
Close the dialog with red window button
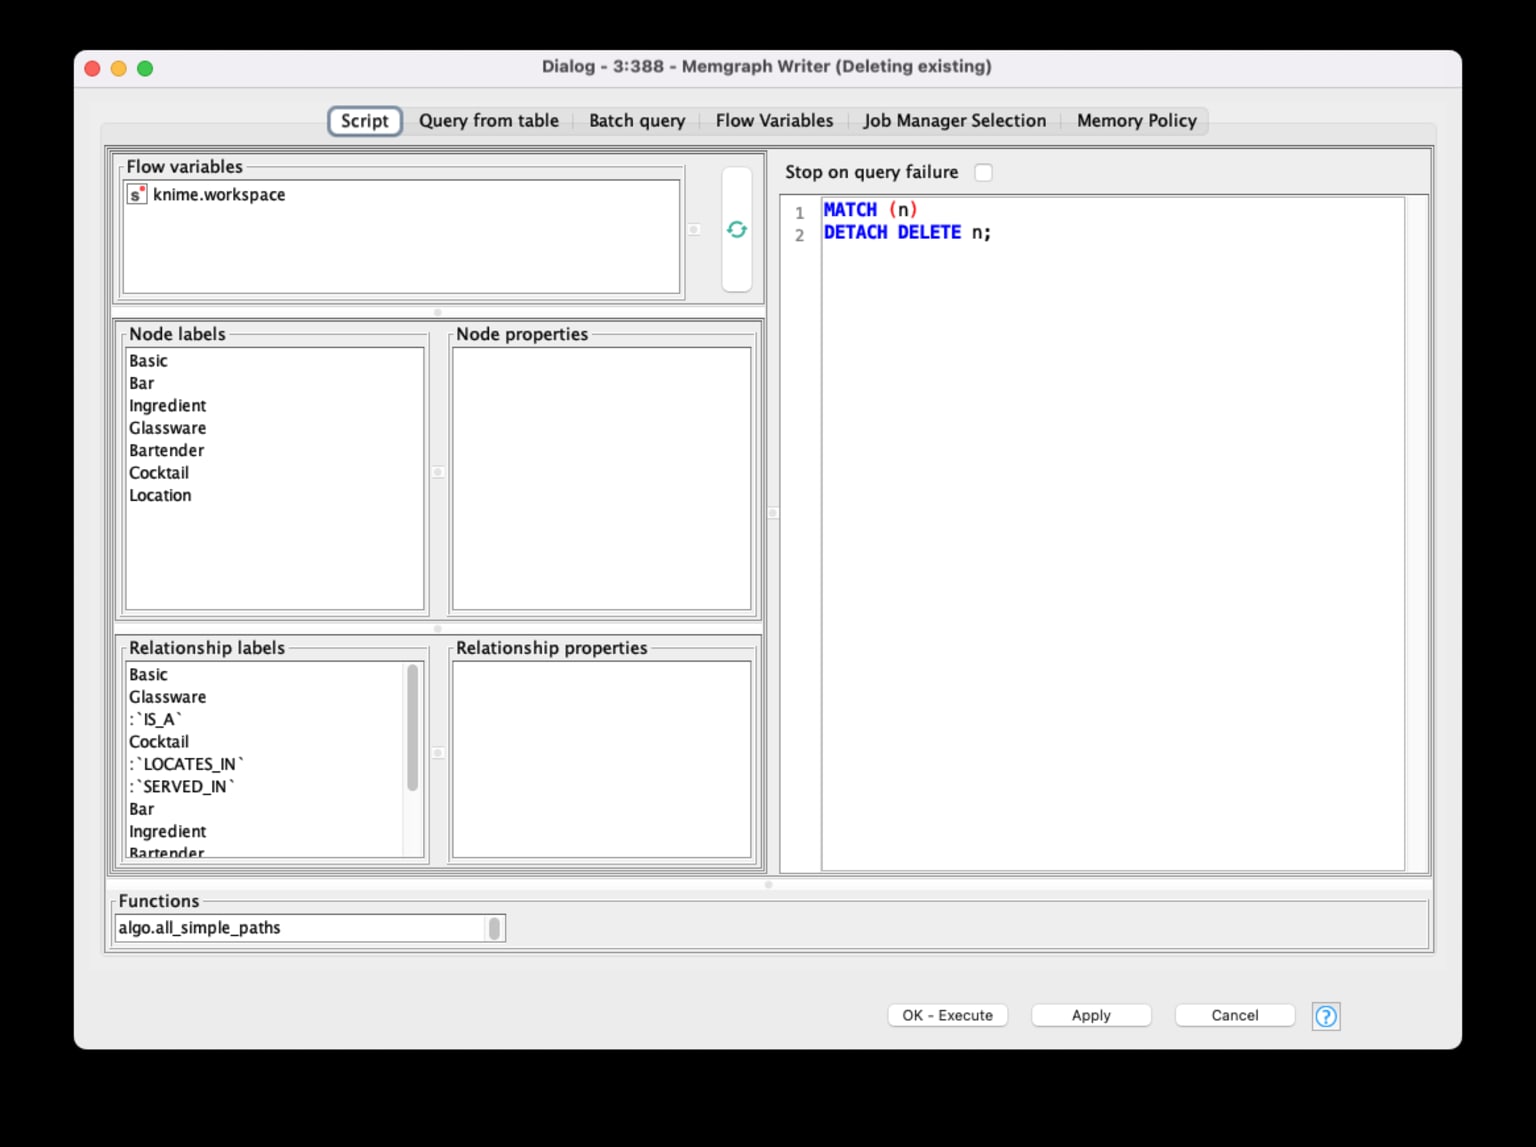point(92,68)
